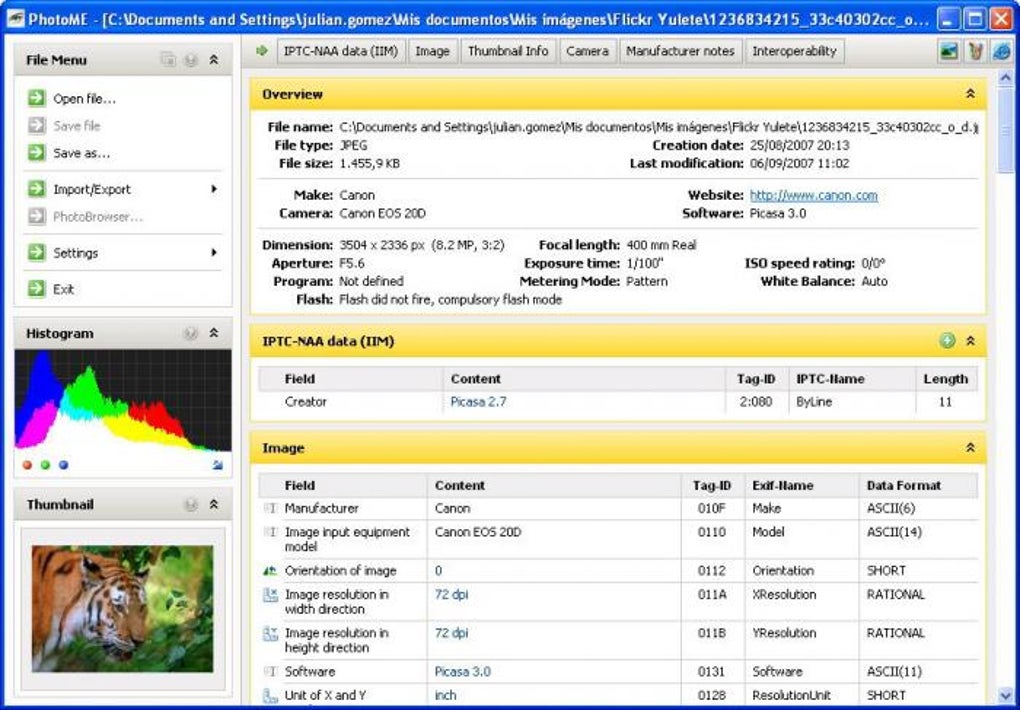Collapse the Overview section
Viewport: 1020px width, 710px height.
point(970,94)
